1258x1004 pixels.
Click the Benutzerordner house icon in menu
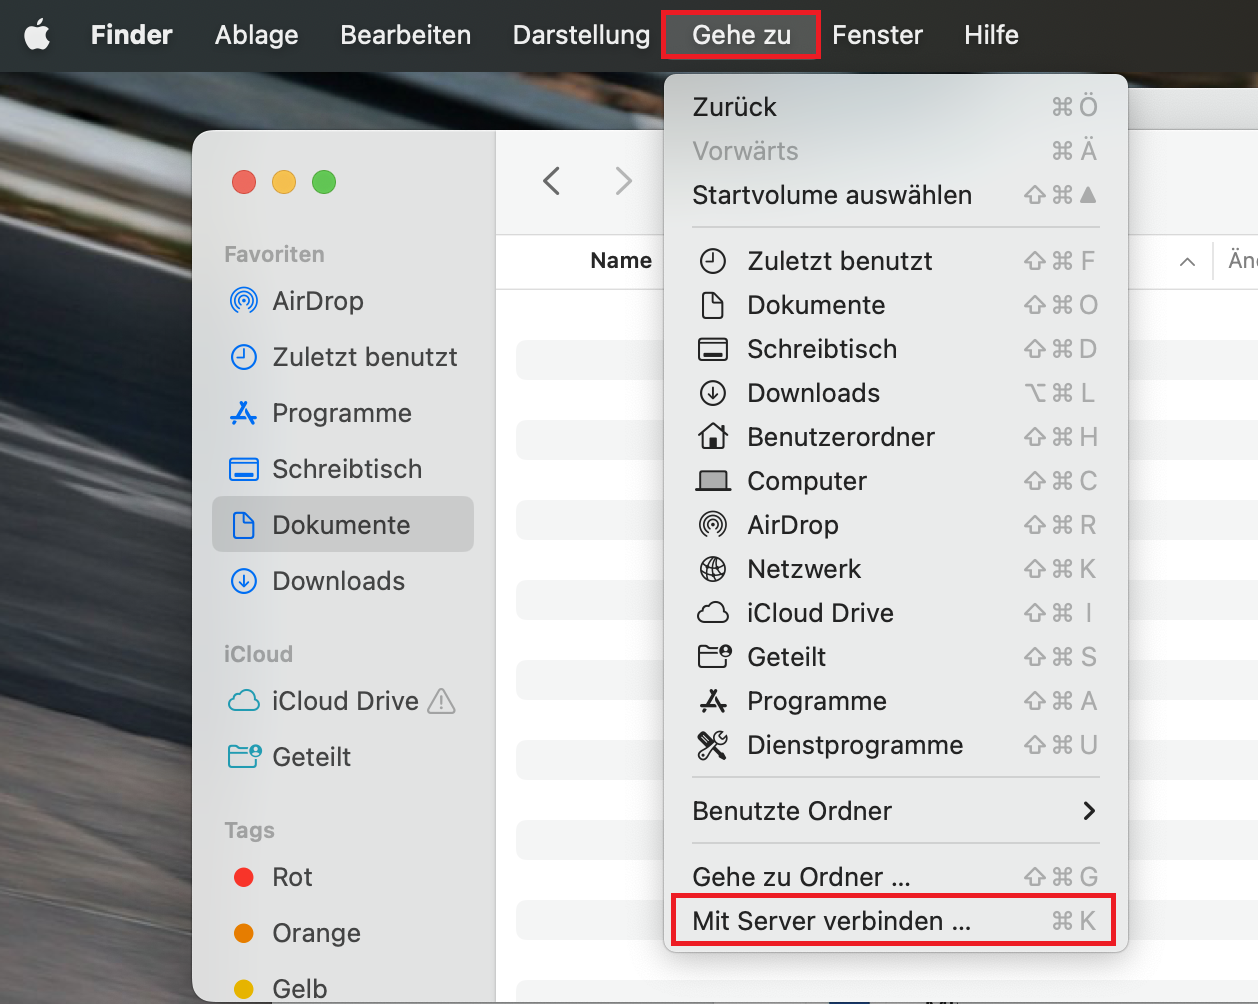713,437
